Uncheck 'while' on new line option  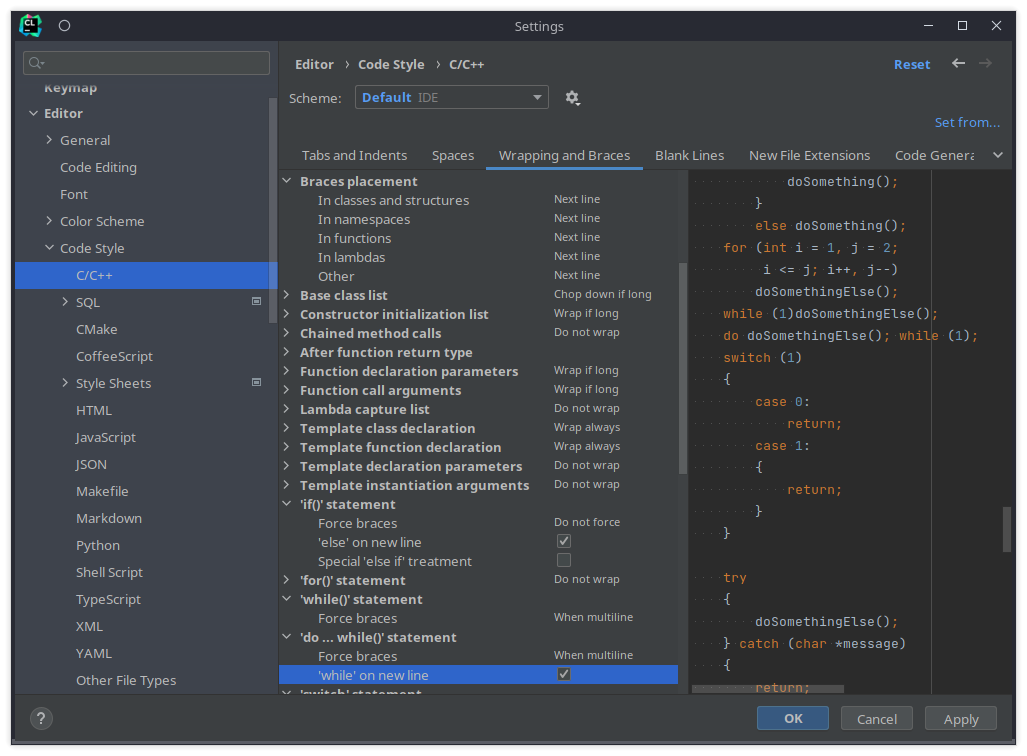point(563,674)
